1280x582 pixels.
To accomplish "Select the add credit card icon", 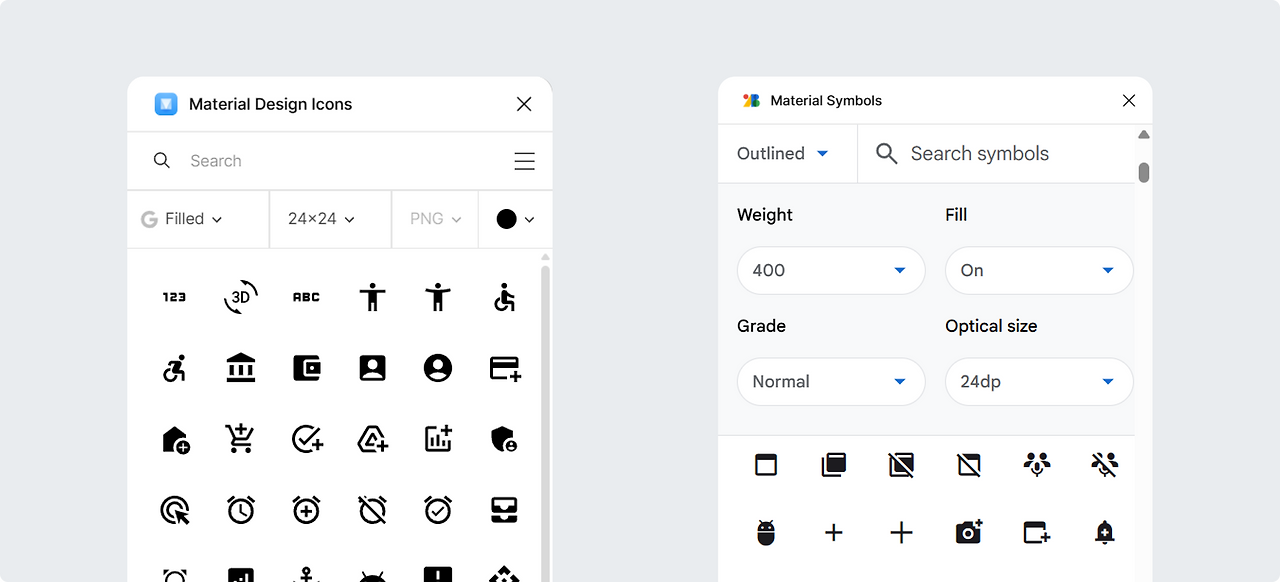I will pos(505,368).
